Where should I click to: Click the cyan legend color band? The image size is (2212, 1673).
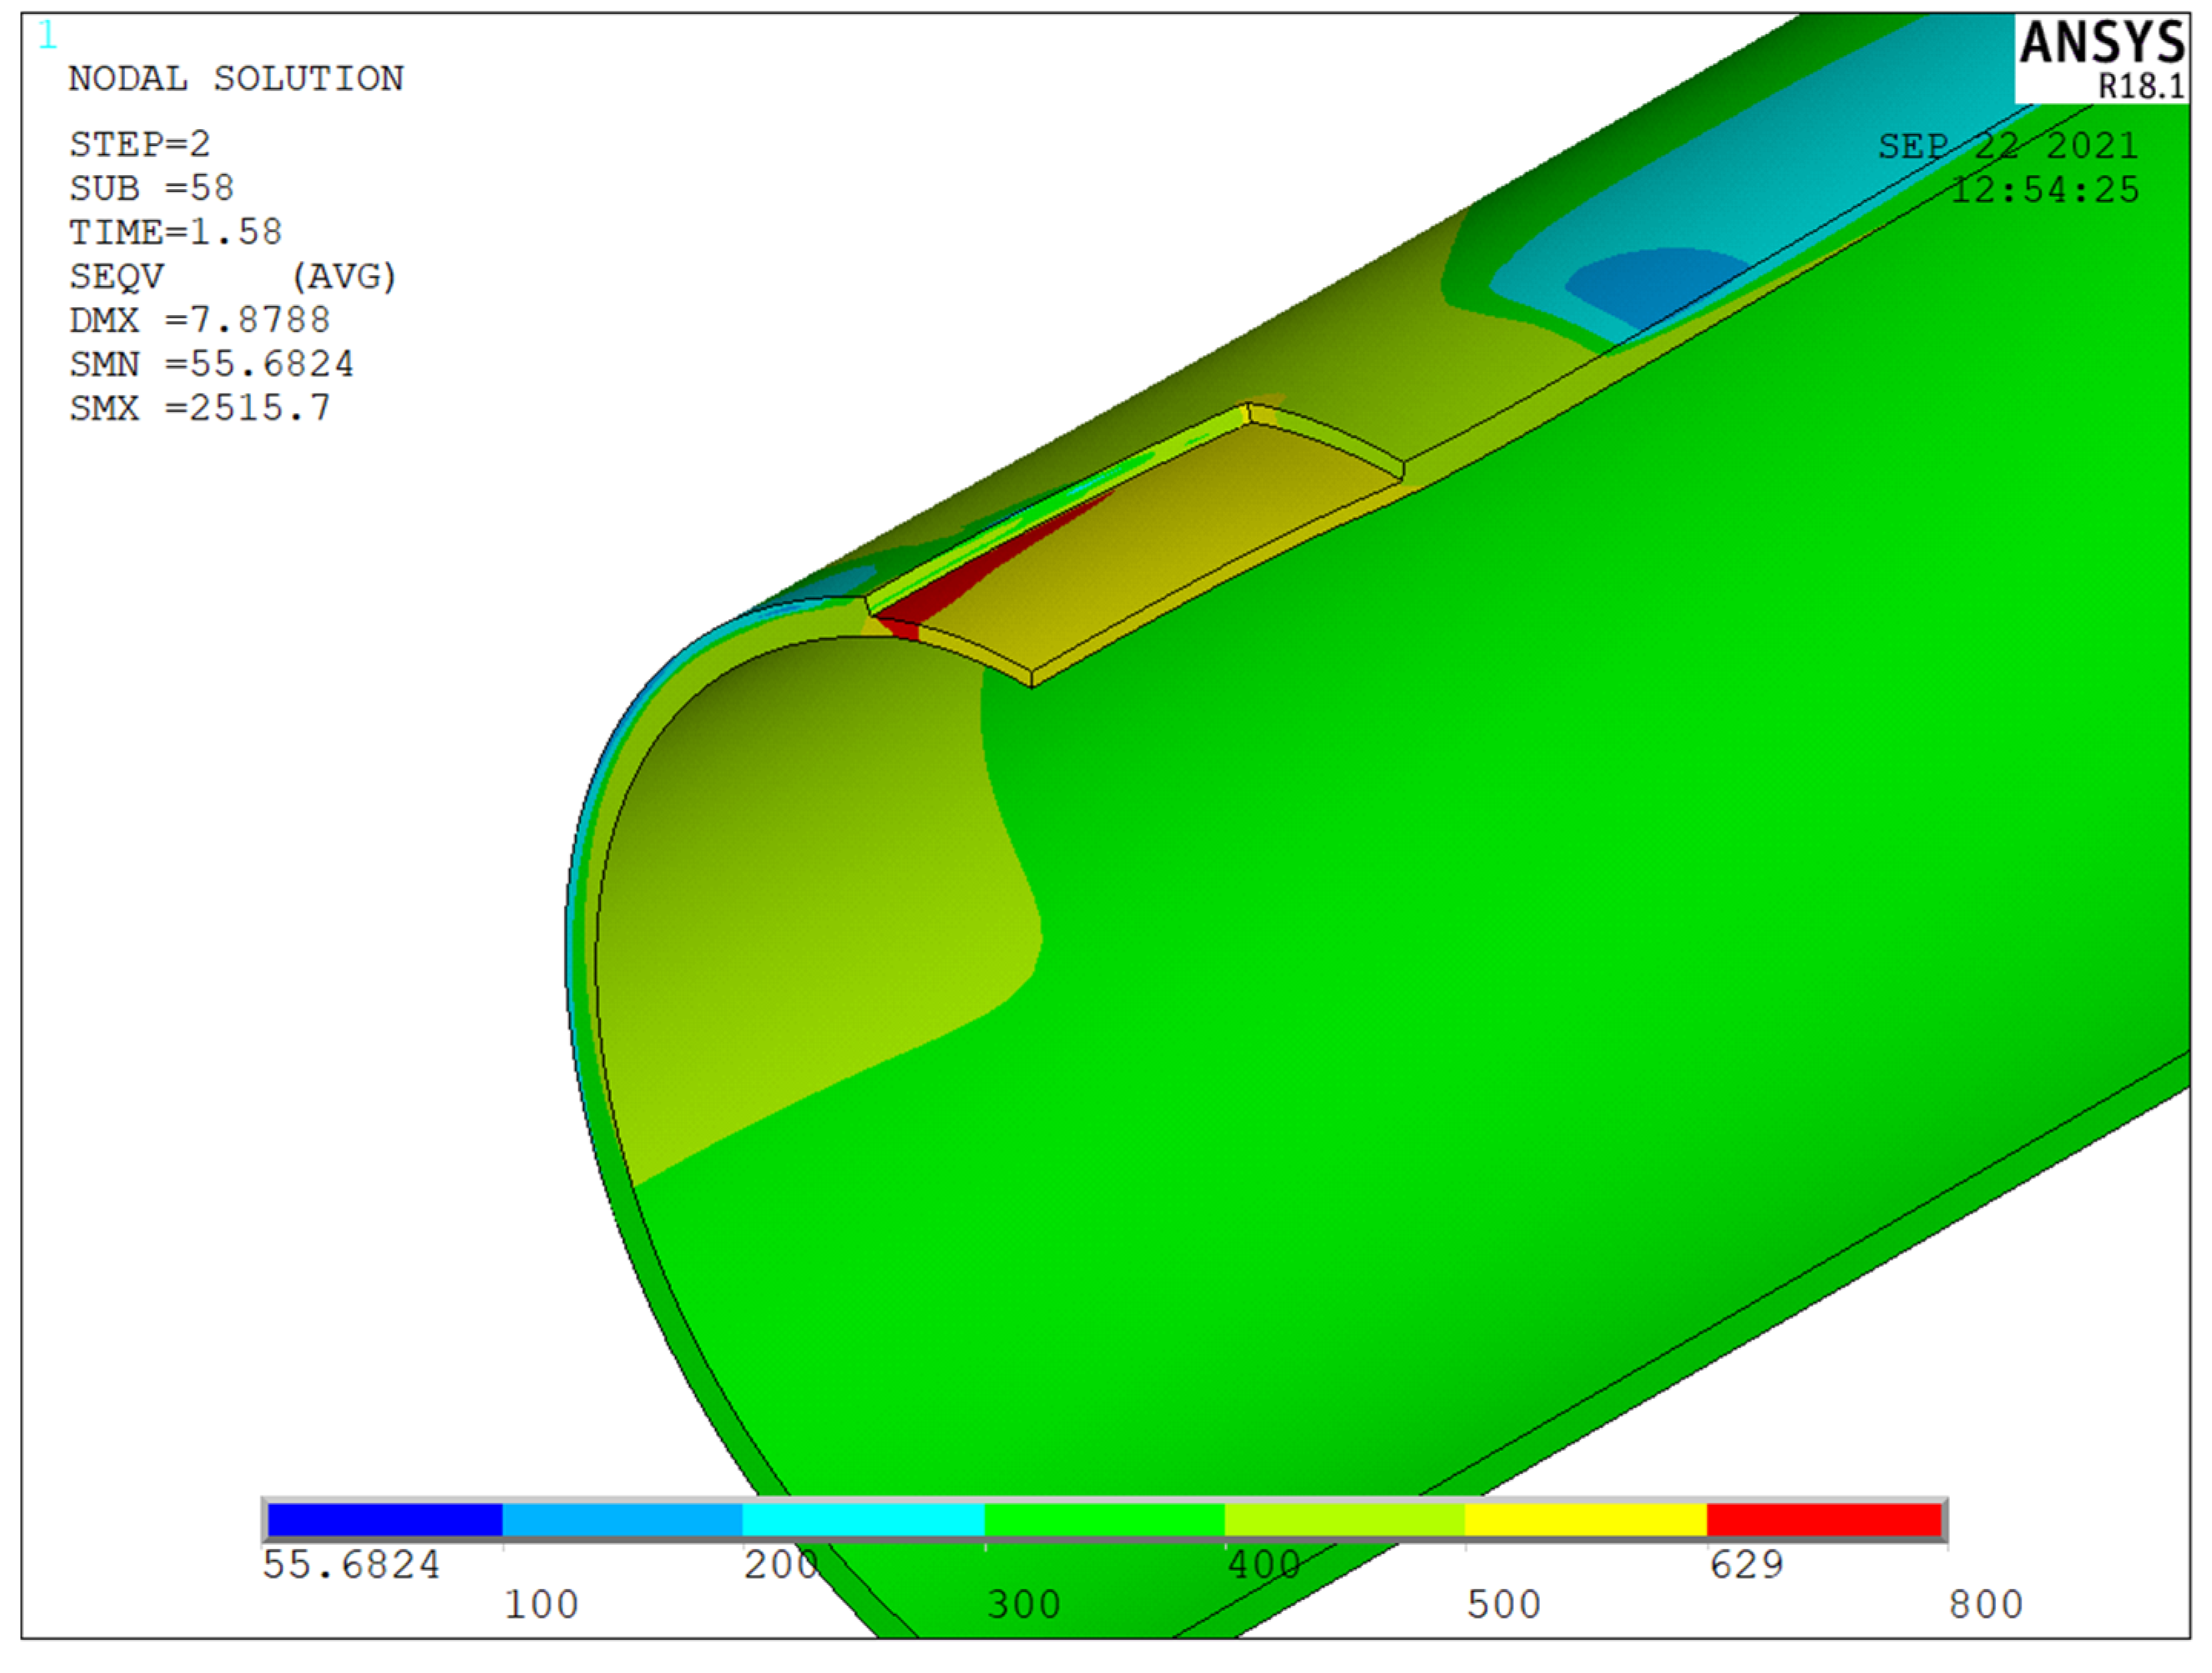point(863,1520)
